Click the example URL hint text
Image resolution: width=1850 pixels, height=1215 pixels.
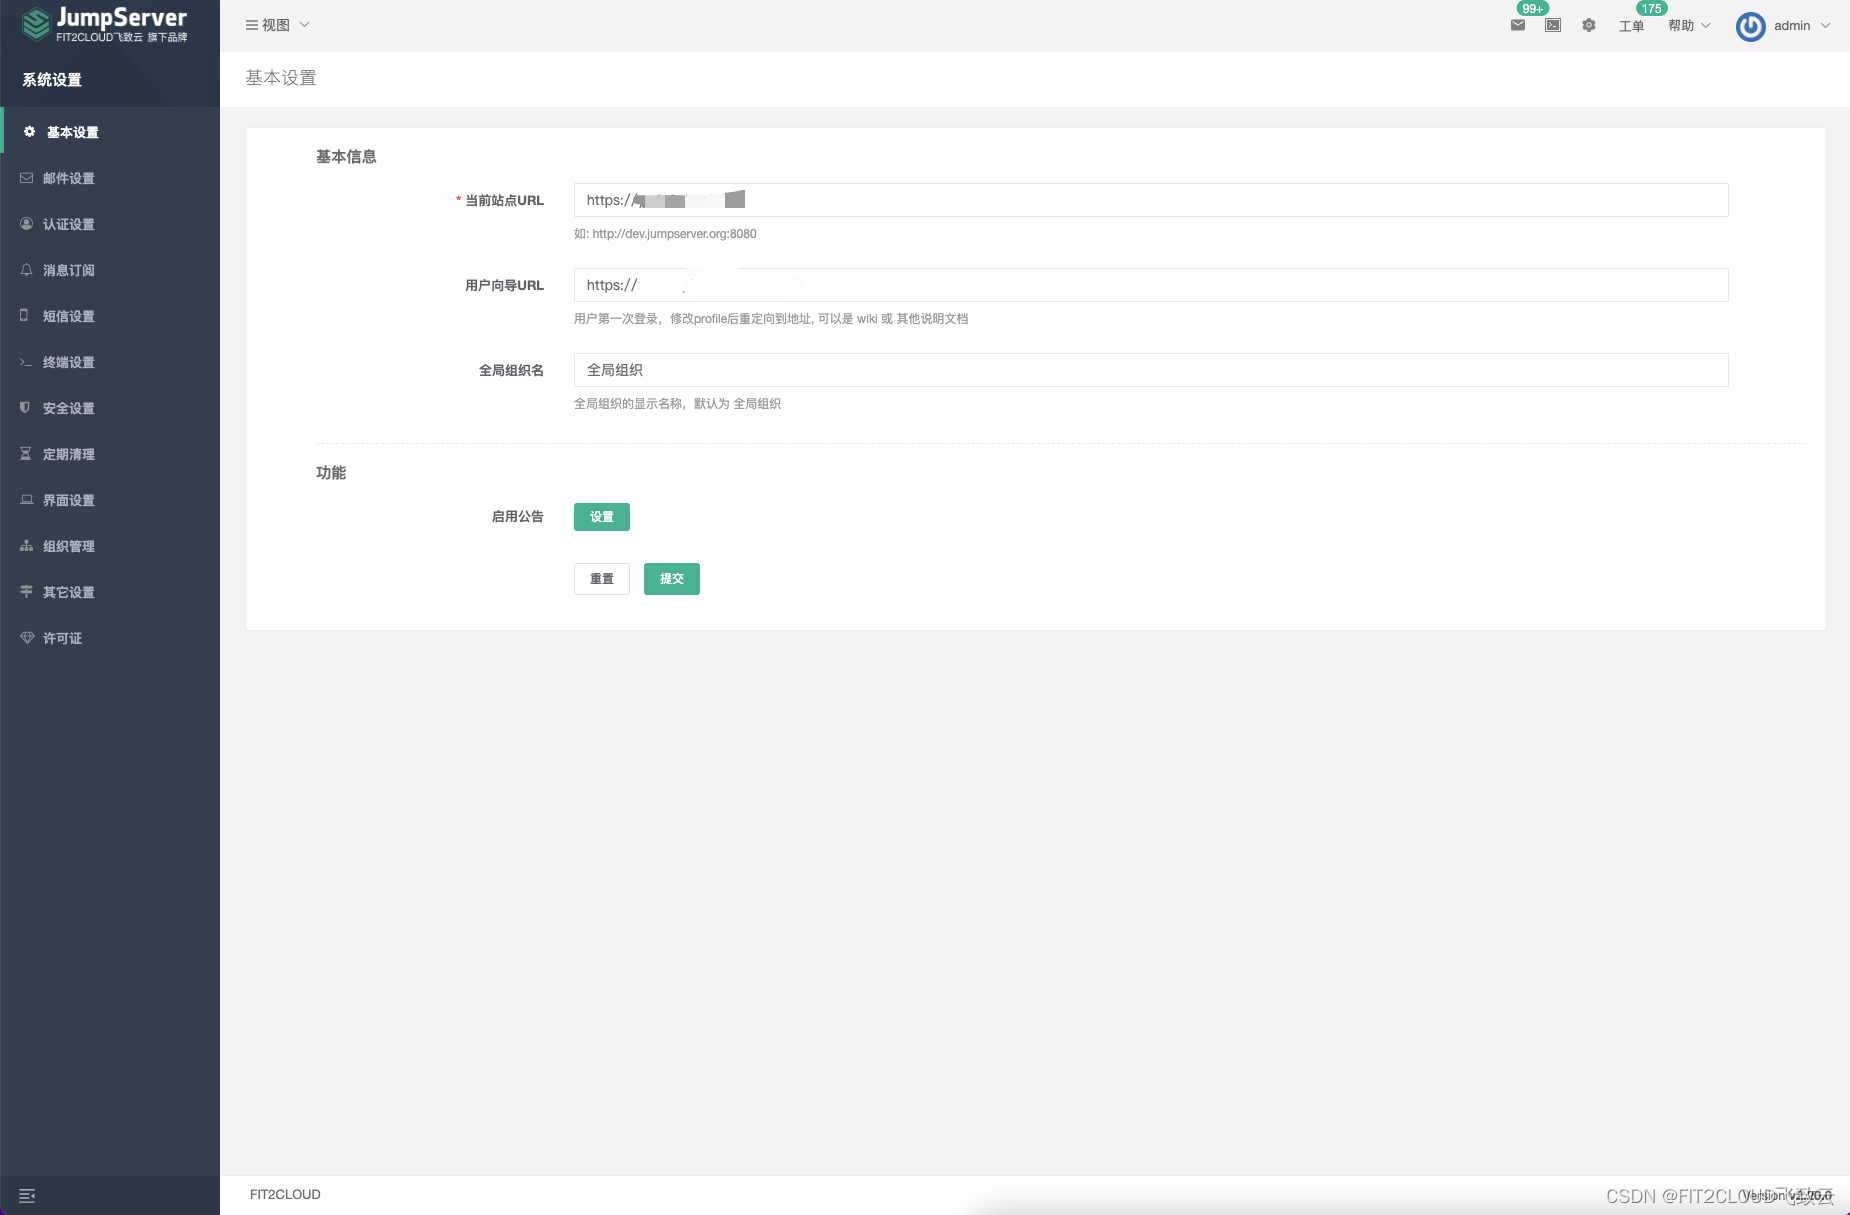click(x=665, y=234)
